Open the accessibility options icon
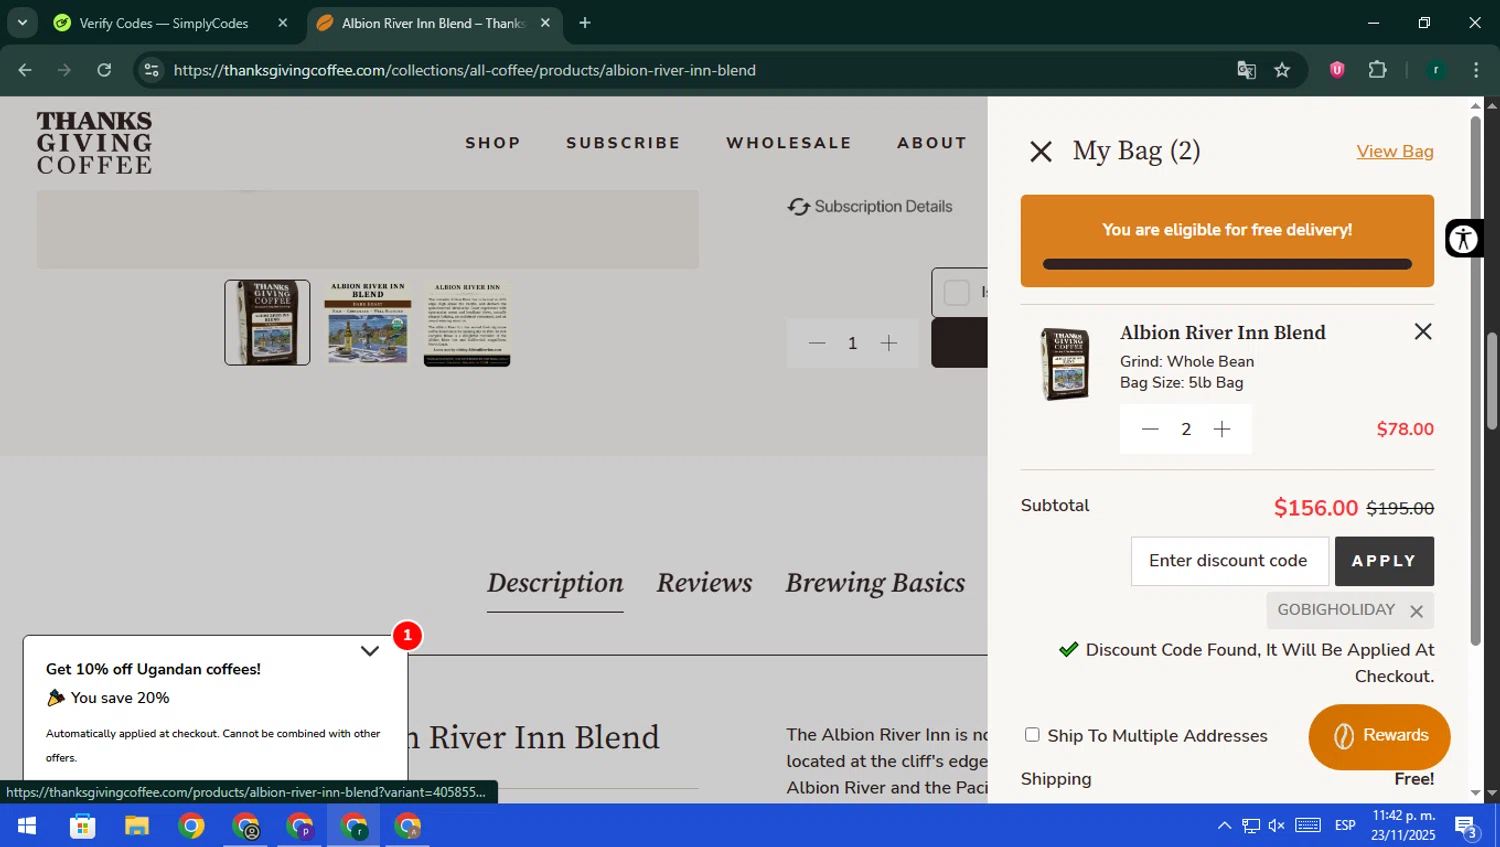This screenshot has height=847, width=1500. coord(1464,239)
